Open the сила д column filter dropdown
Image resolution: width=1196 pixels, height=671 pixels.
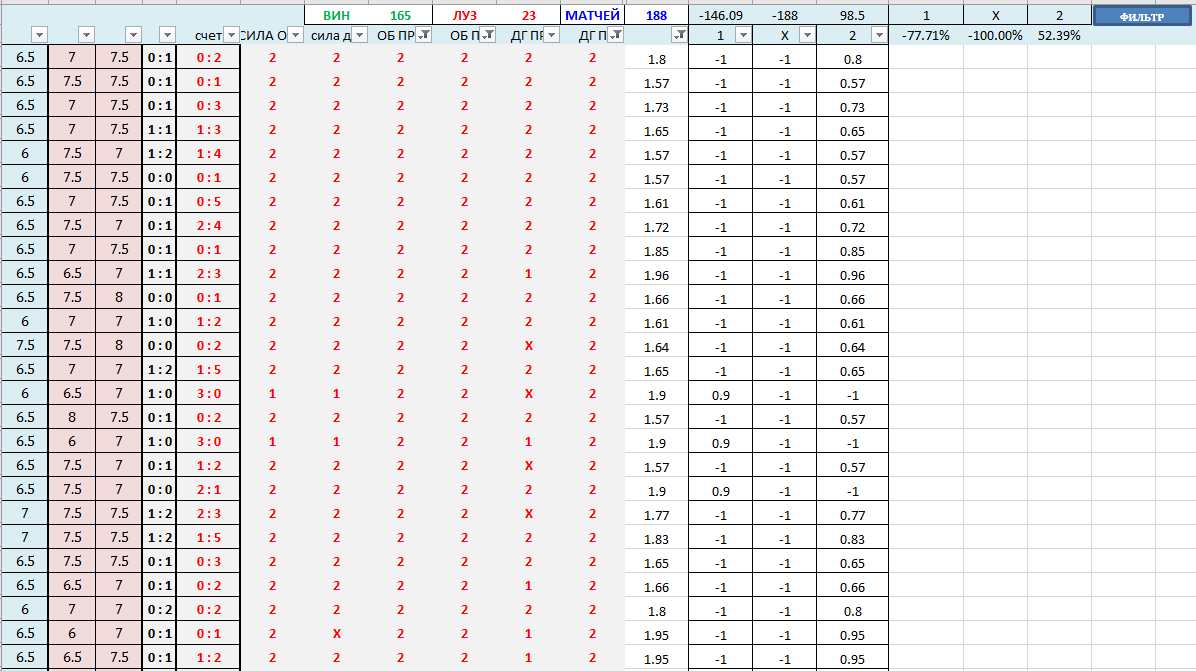pyautogui.click(x=359, y=35)
